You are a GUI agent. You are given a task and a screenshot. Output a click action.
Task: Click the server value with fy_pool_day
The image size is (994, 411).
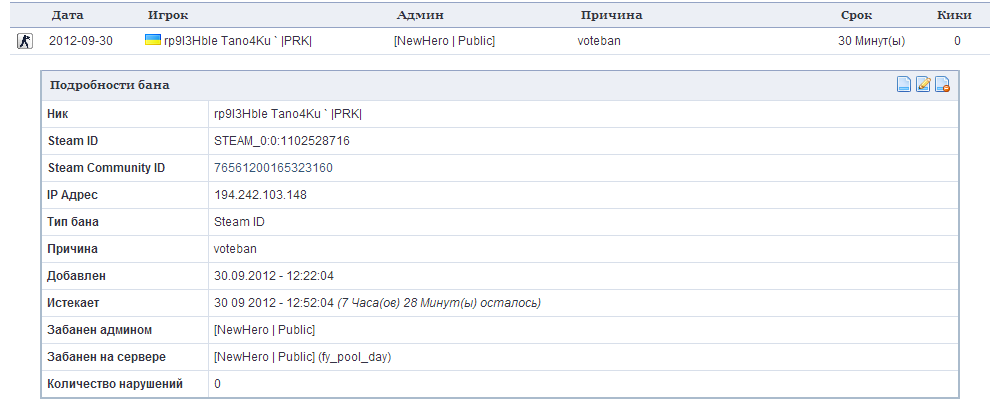coord(302,357)
